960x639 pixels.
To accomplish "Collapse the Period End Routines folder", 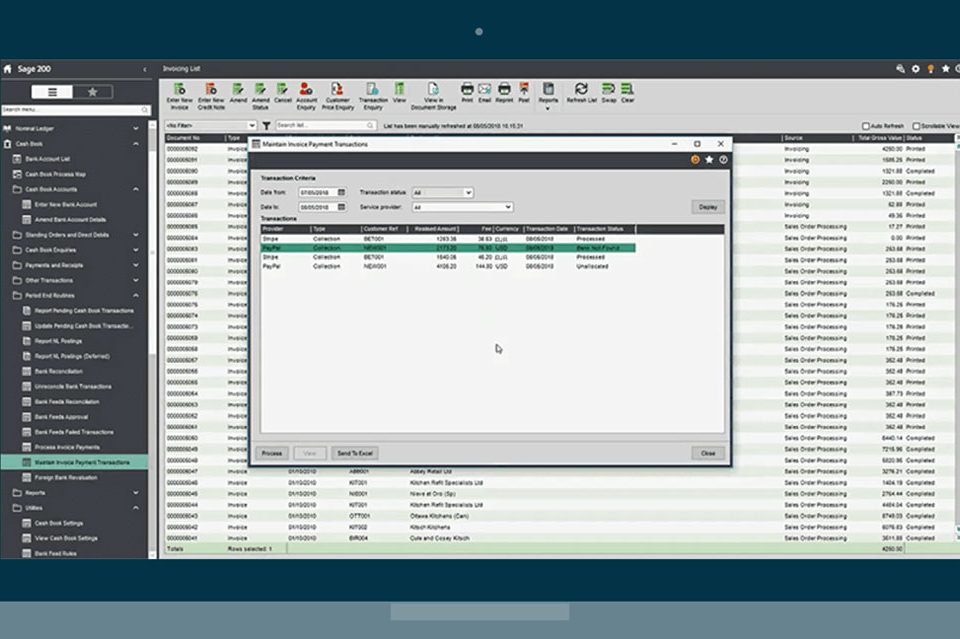I will pos(136,296).
